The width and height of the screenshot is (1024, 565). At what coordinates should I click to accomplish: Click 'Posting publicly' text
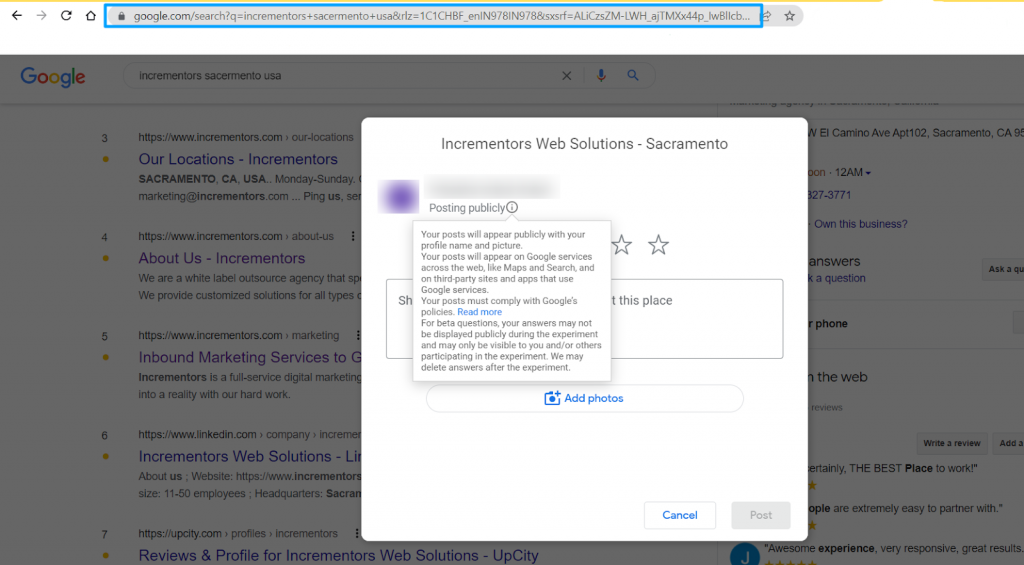click(467, 208)
